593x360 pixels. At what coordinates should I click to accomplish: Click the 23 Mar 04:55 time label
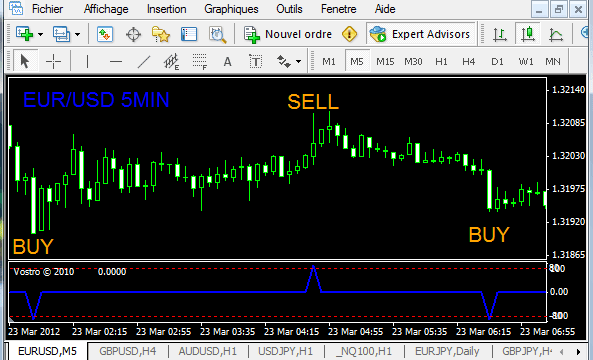[355, 332]
